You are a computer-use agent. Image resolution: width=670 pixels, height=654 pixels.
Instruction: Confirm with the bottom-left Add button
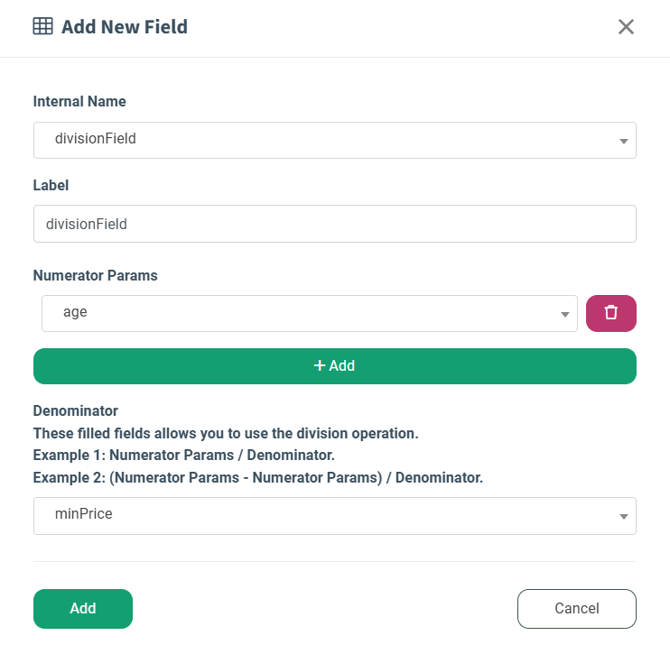coord(83,609)
